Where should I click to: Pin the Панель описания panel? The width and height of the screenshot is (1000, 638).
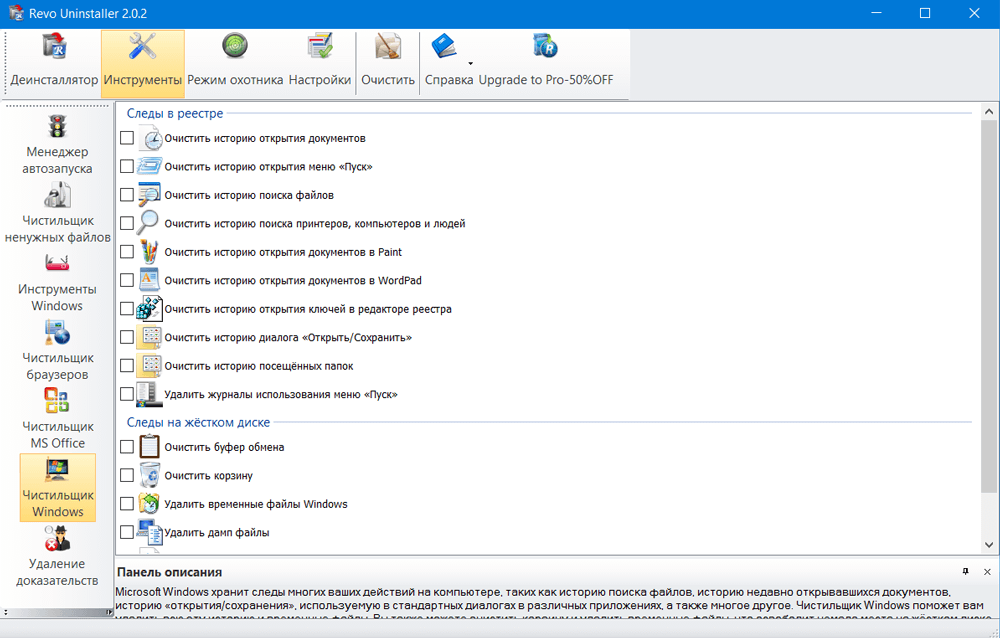[966, 572]
